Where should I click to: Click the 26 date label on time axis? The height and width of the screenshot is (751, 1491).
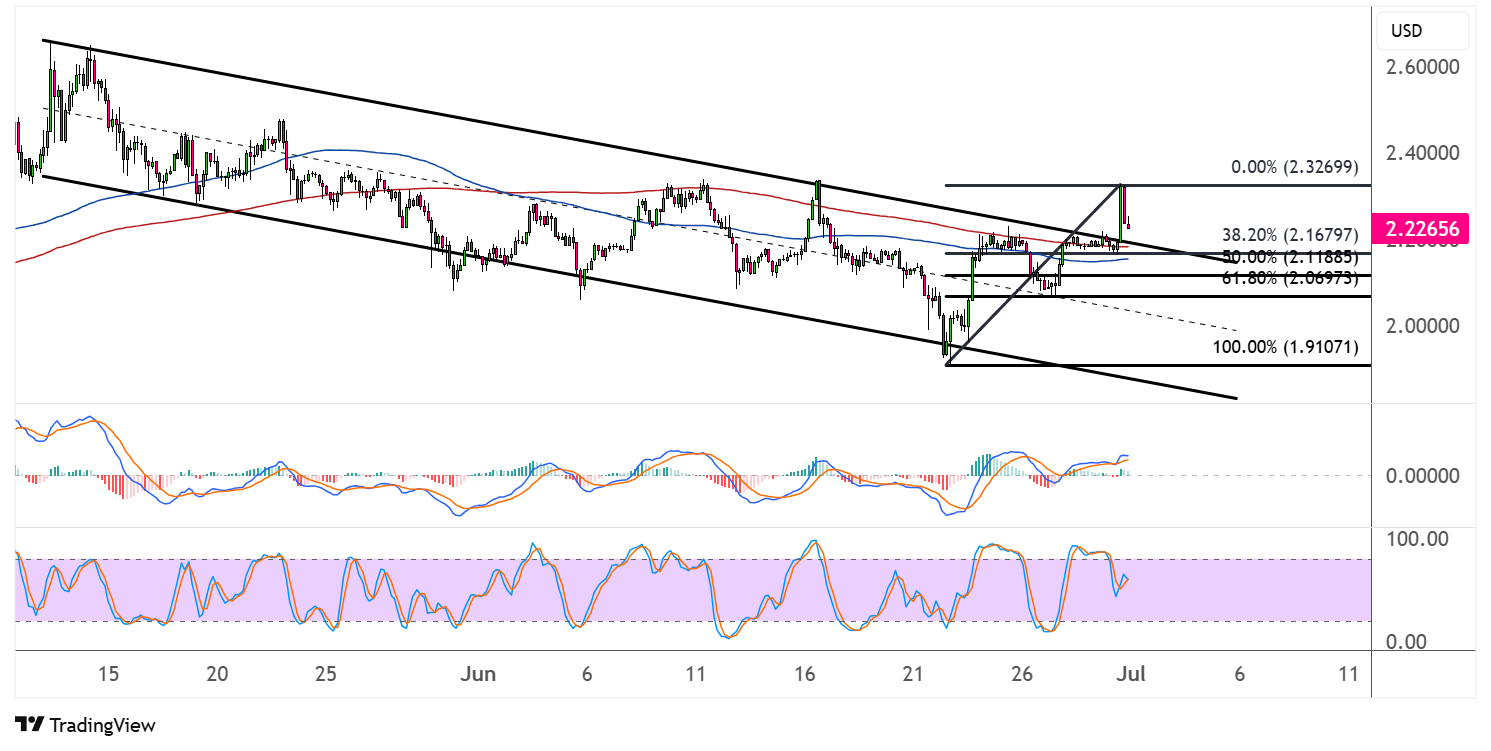pos(1021,674)
